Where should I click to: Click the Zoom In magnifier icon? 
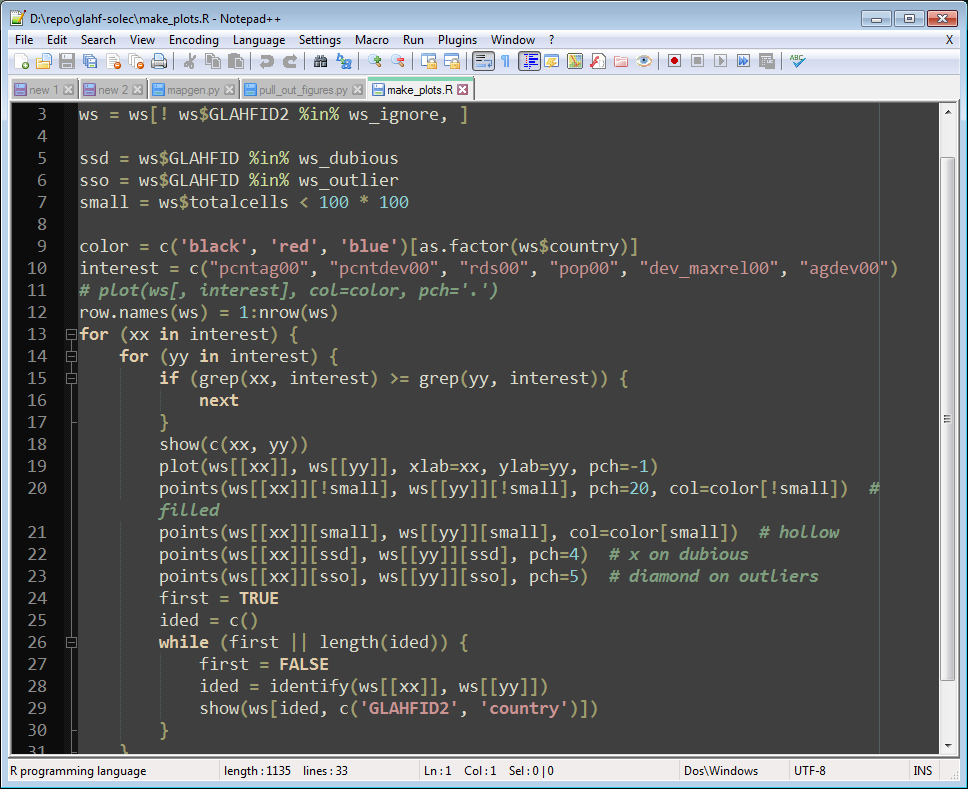click(x=375, y=62)
